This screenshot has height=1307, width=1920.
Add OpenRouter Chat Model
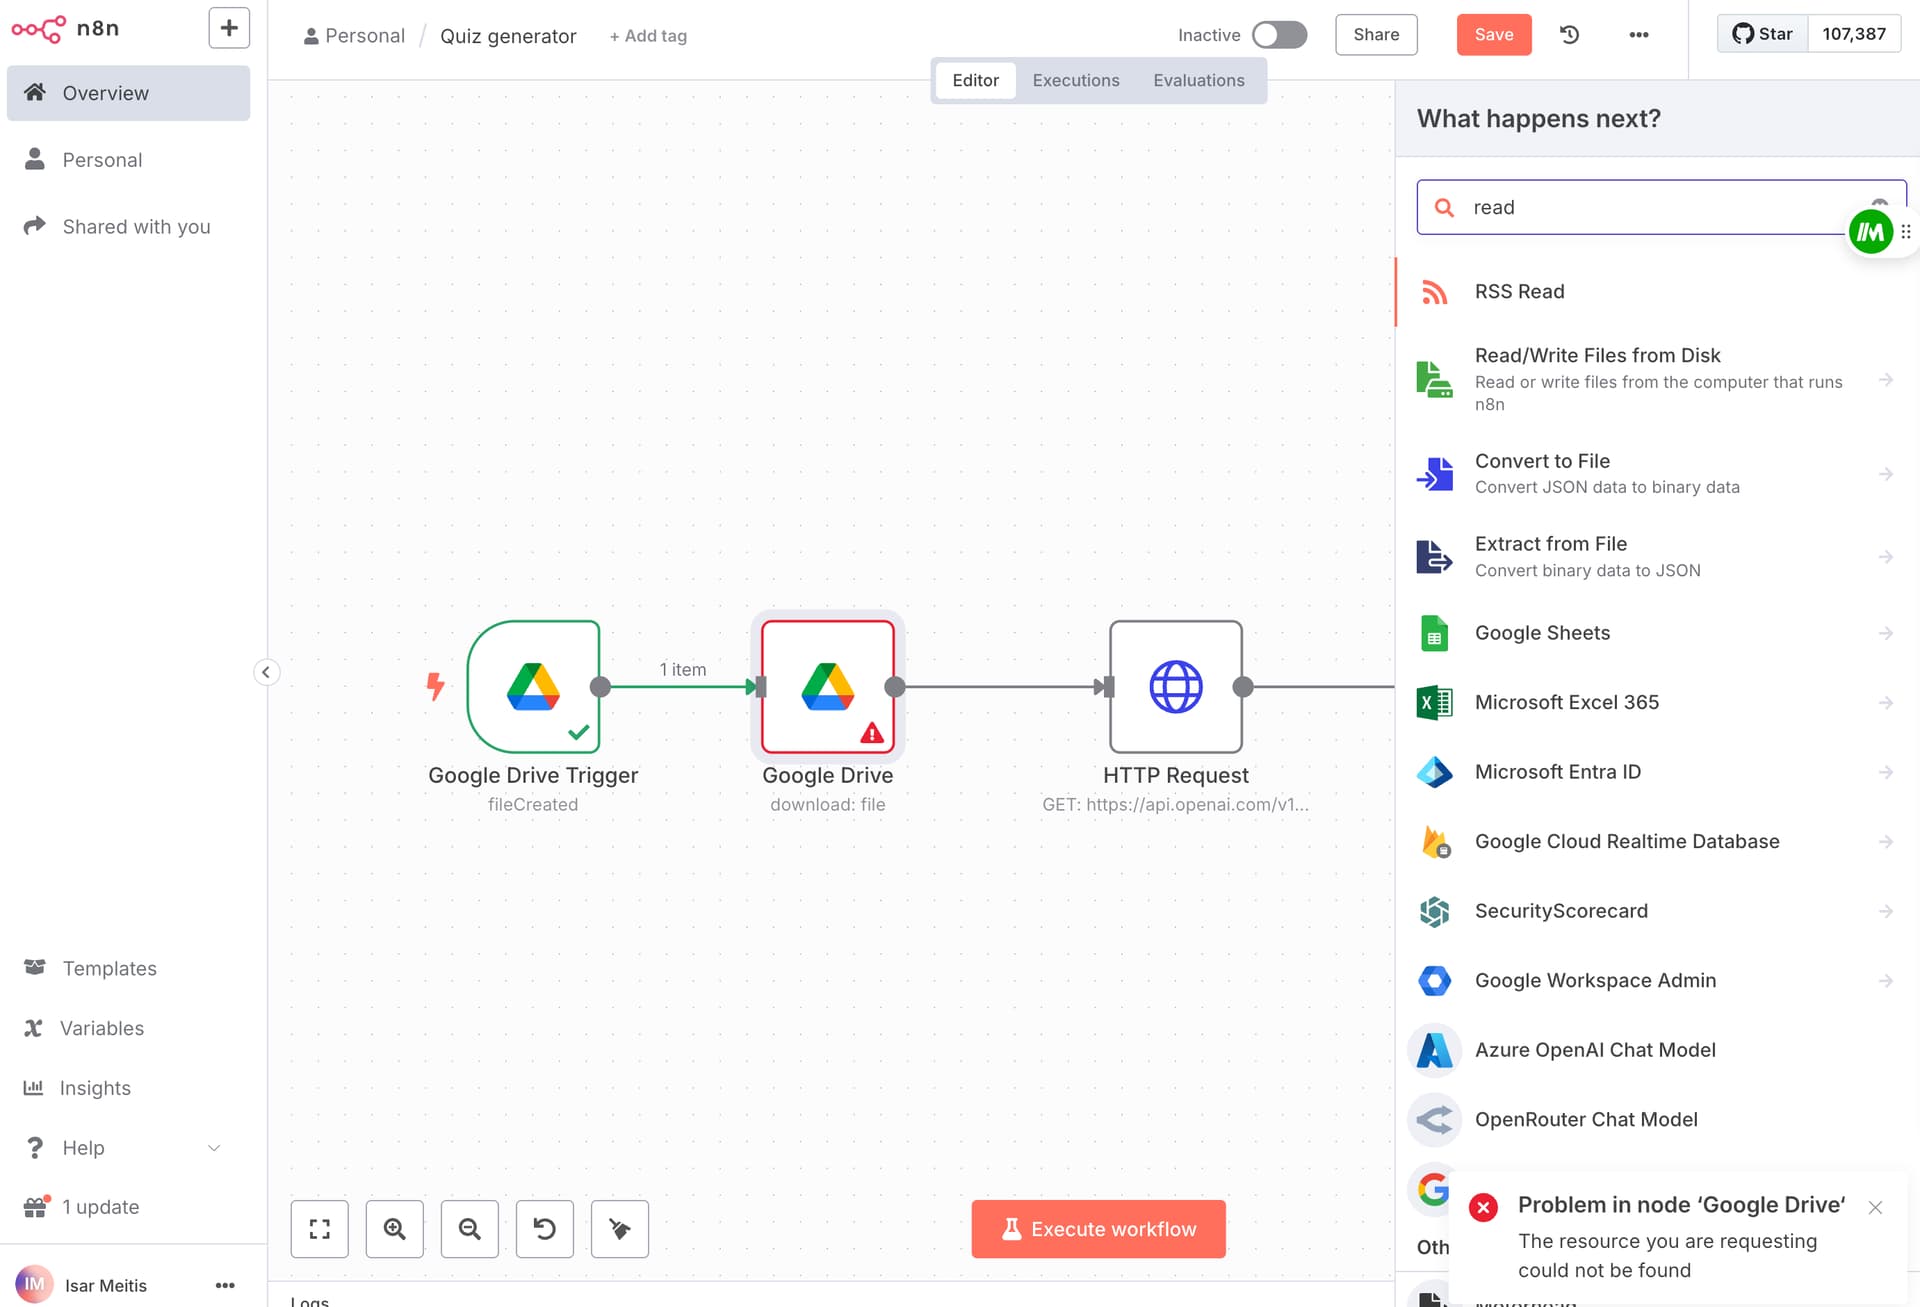pos(1658,1120)
